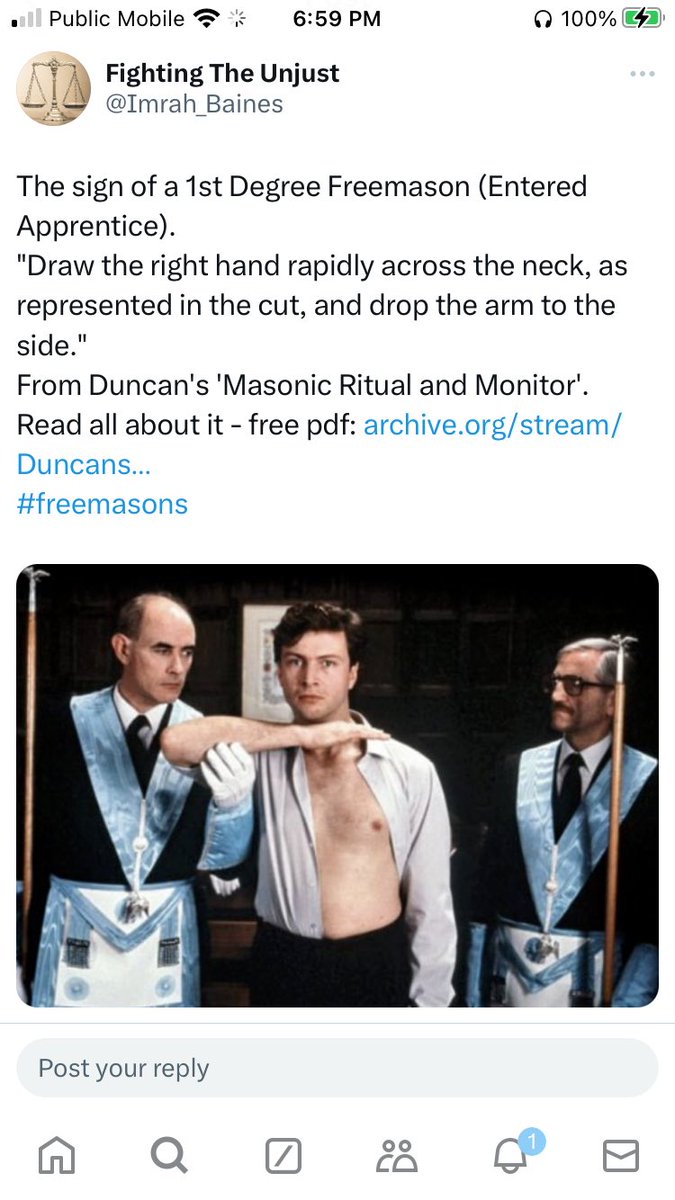The height and width of the screenshot is (1200, 675).
Task: Open the Fighting The Unjust display name
Action: 222,73
